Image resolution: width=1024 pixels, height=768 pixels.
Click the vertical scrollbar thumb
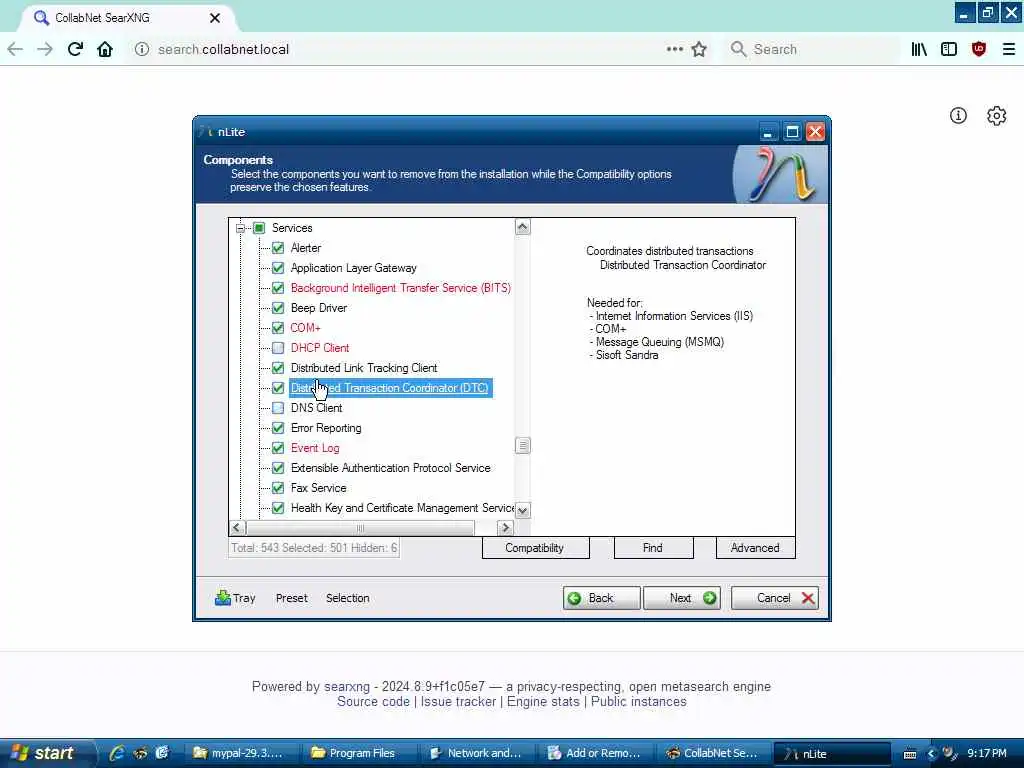coord(522,445)
